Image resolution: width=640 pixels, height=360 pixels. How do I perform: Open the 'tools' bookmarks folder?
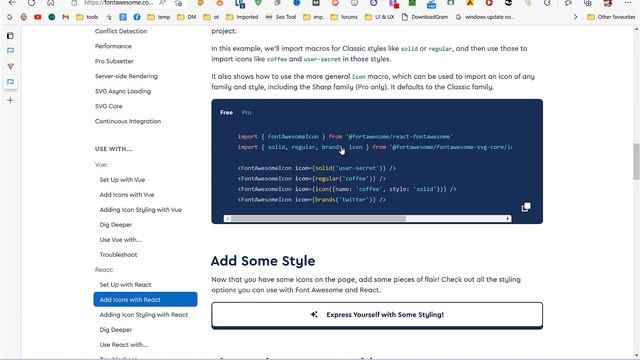click(87, 17)
